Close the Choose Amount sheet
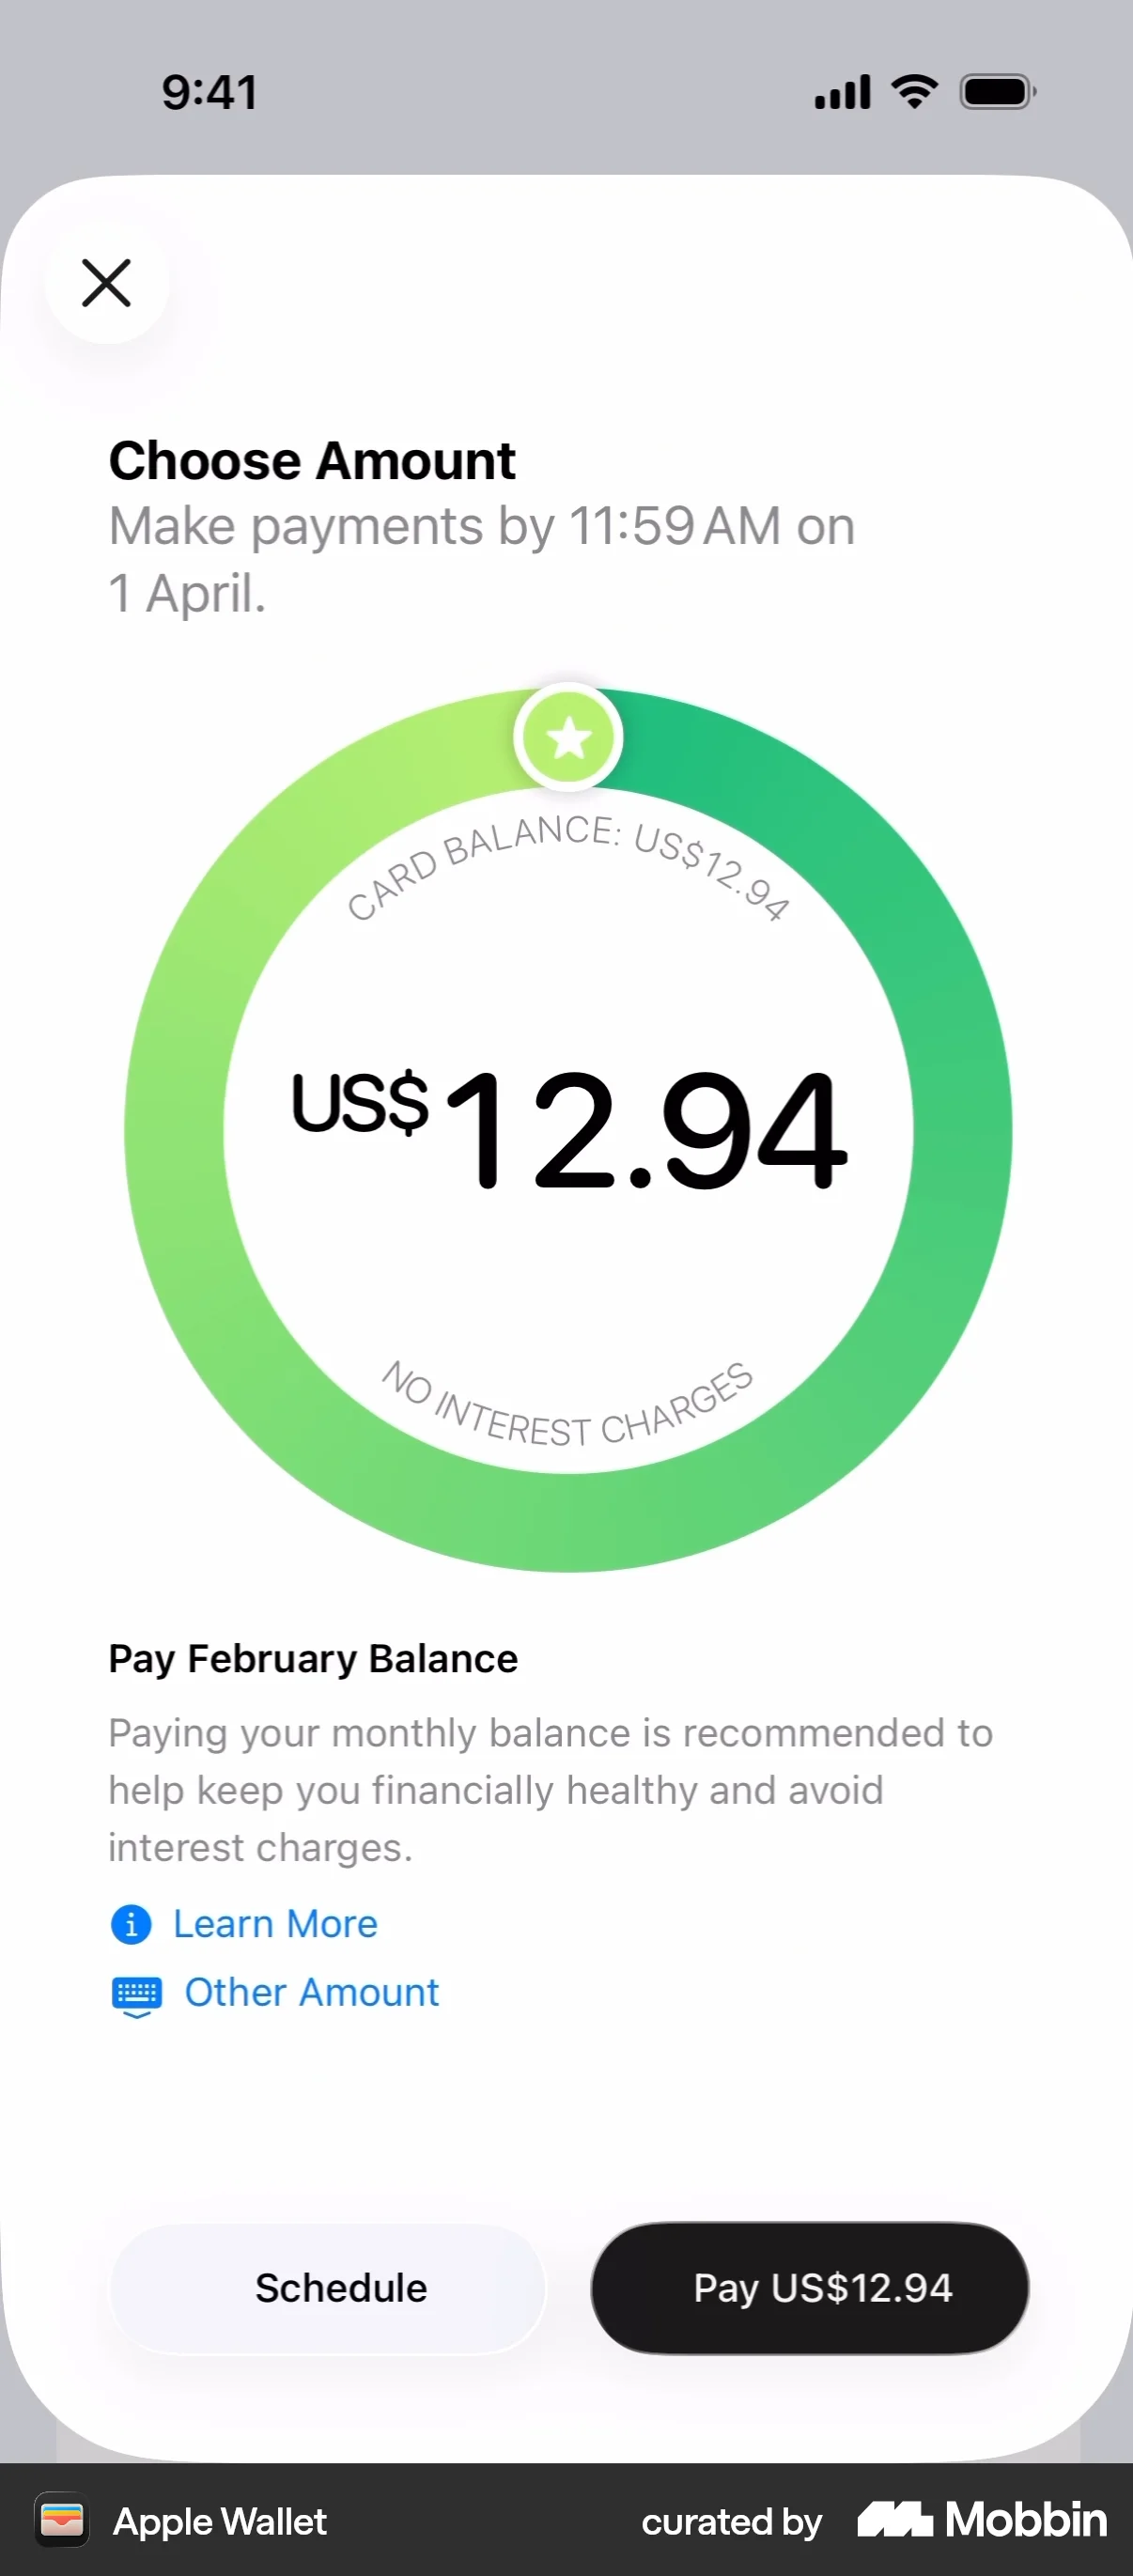The image size is (1133, 2576). [106, 283]
